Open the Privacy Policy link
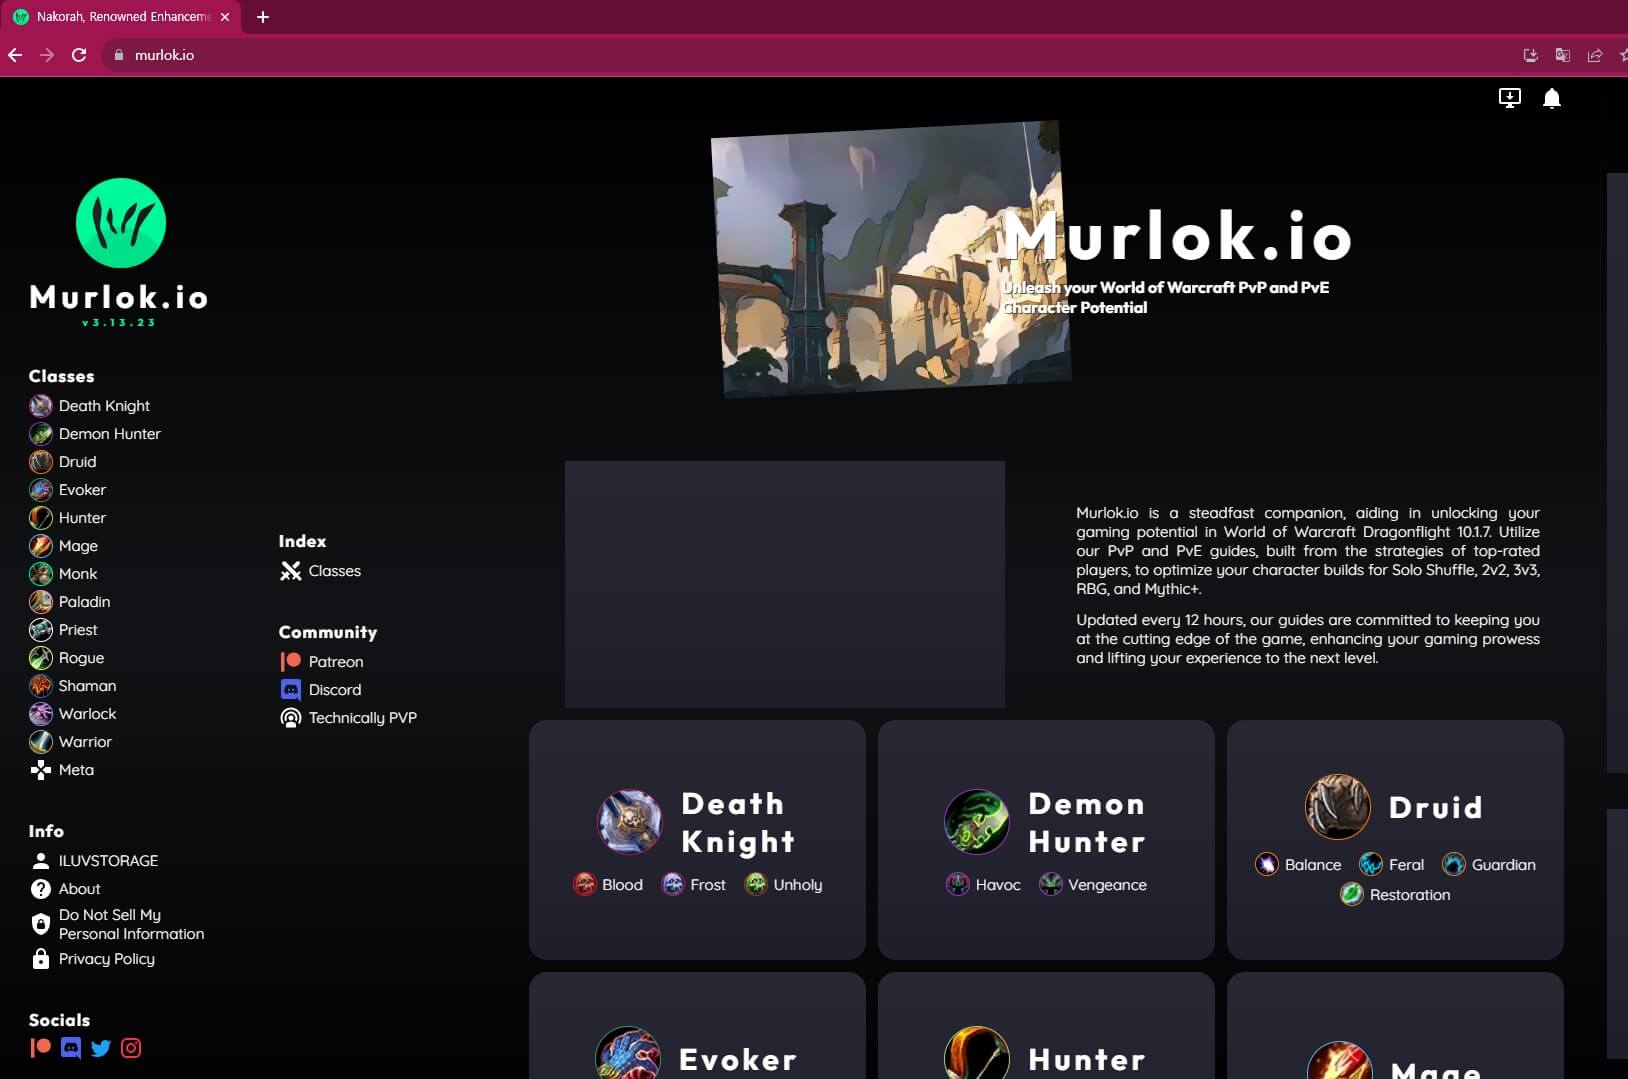Image resolution: width=1628 pixels, height=1079 pixels. pyautogui.click(x=93, y=959)
